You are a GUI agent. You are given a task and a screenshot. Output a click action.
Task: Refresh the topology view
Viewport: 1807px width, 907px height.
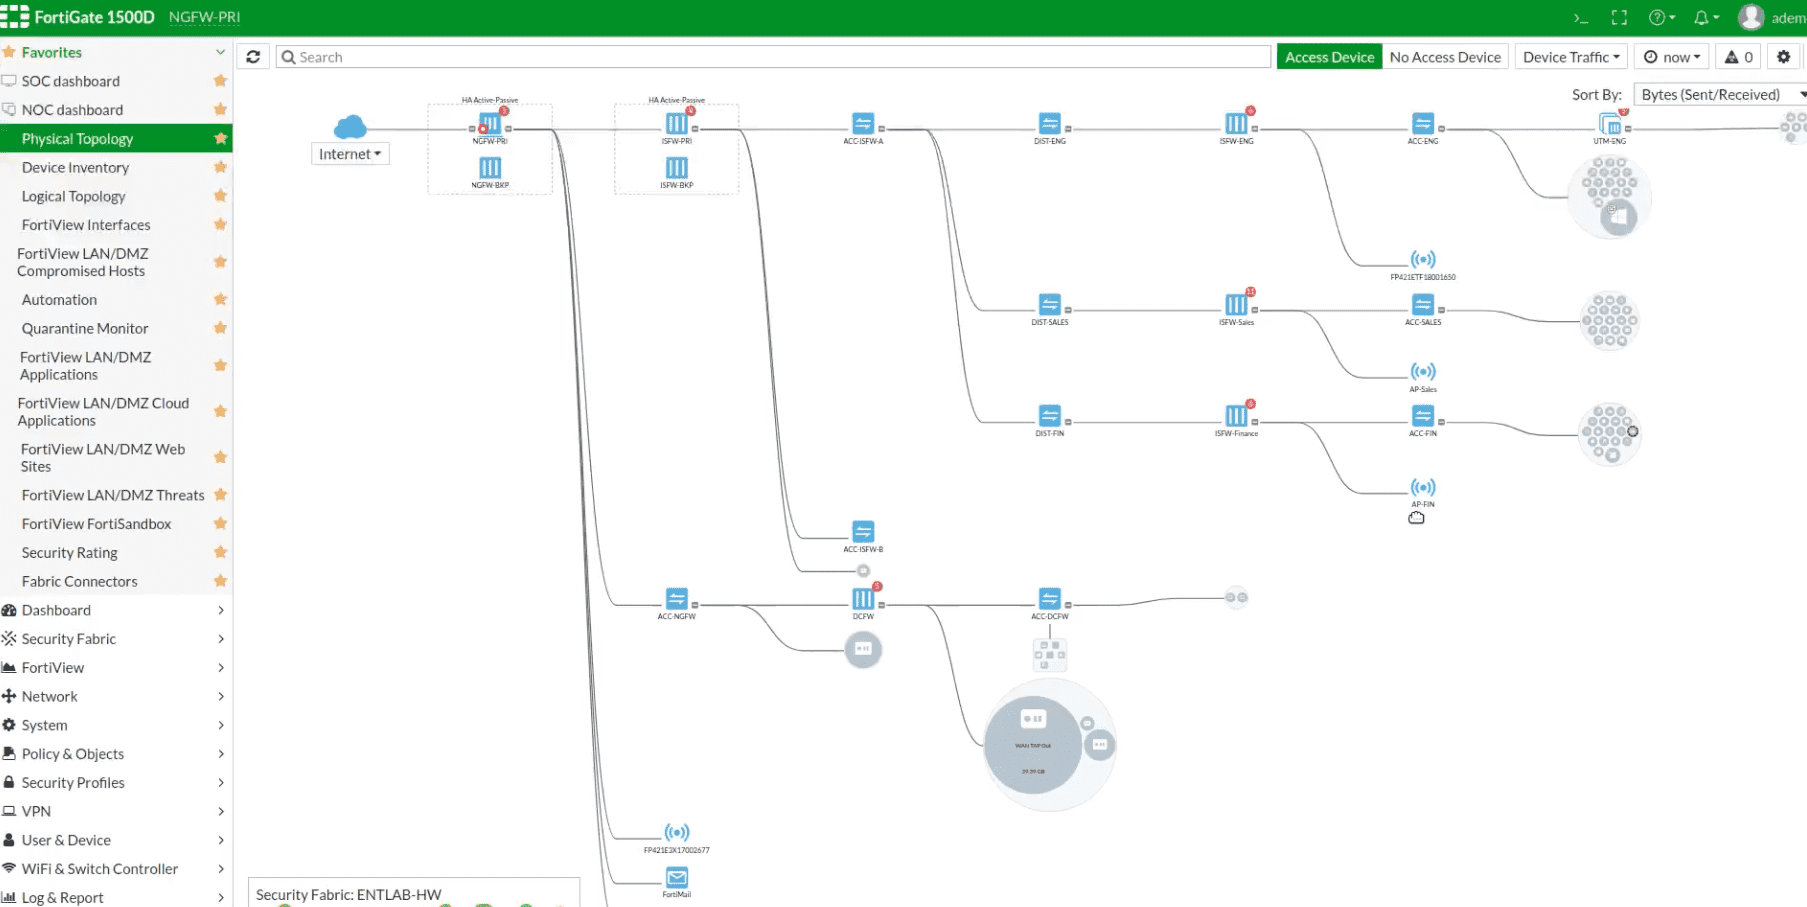[x=253, y=57]
